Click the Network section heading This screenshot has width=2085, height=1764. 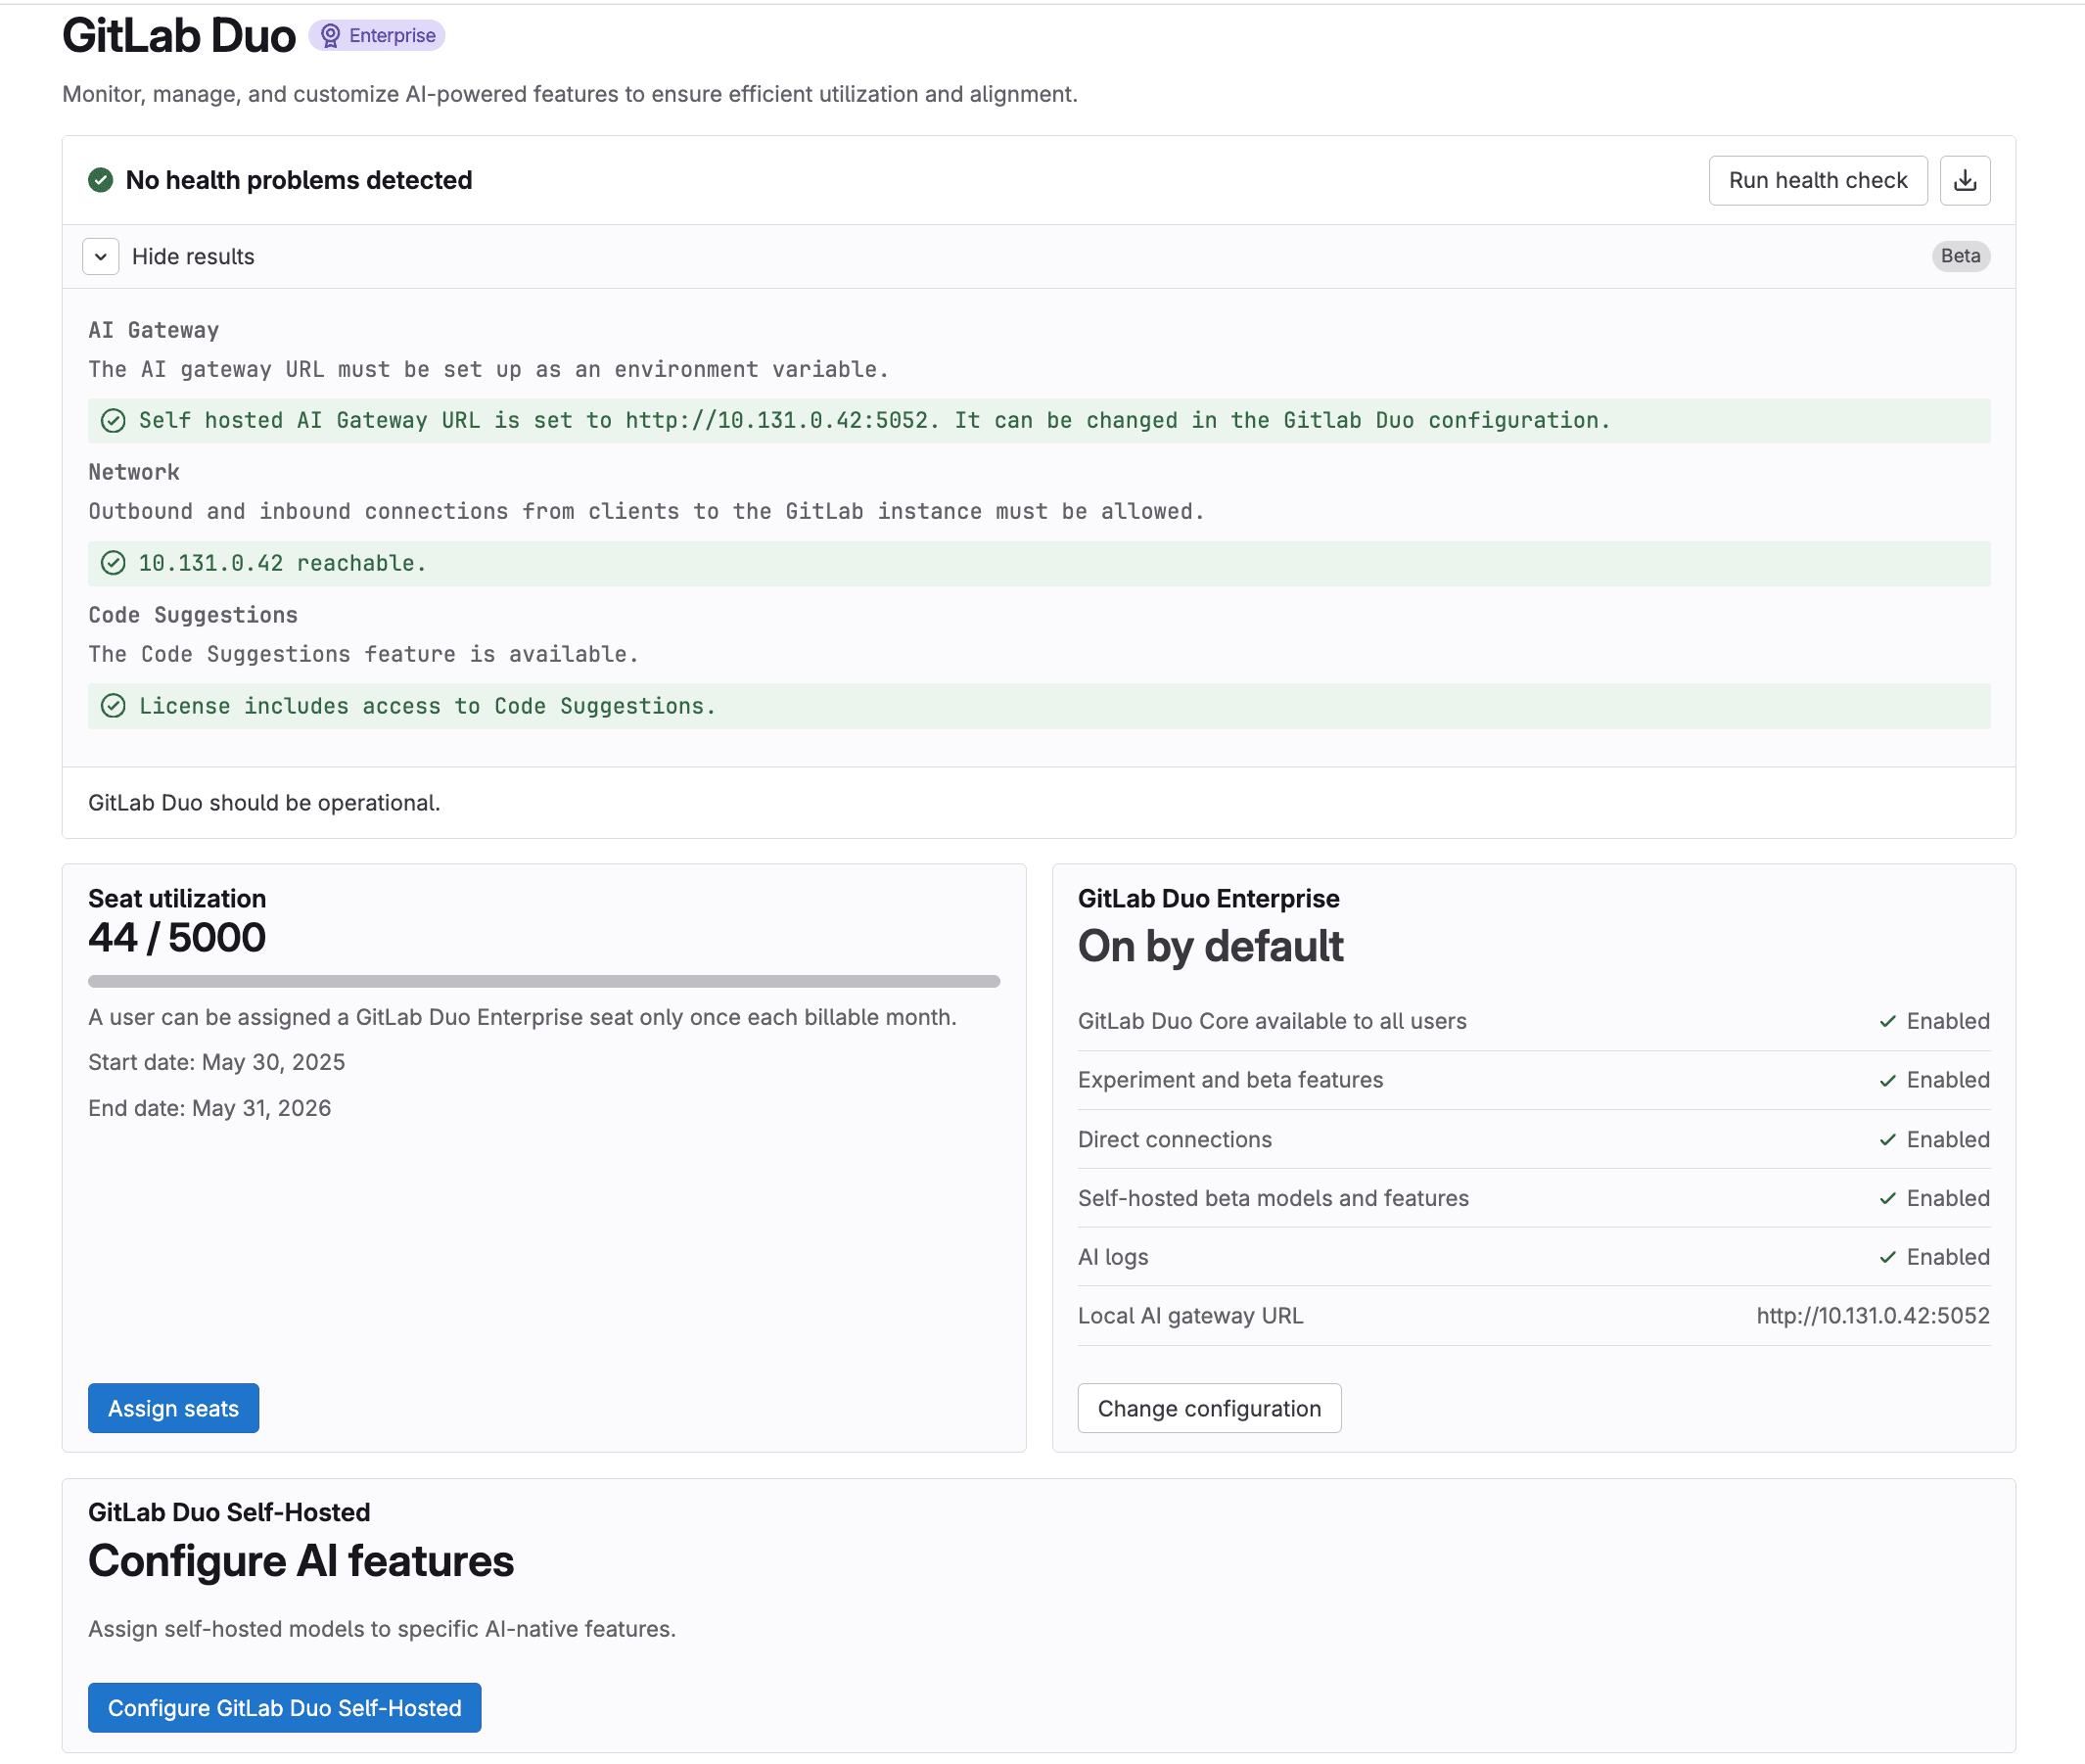[134, 472]
